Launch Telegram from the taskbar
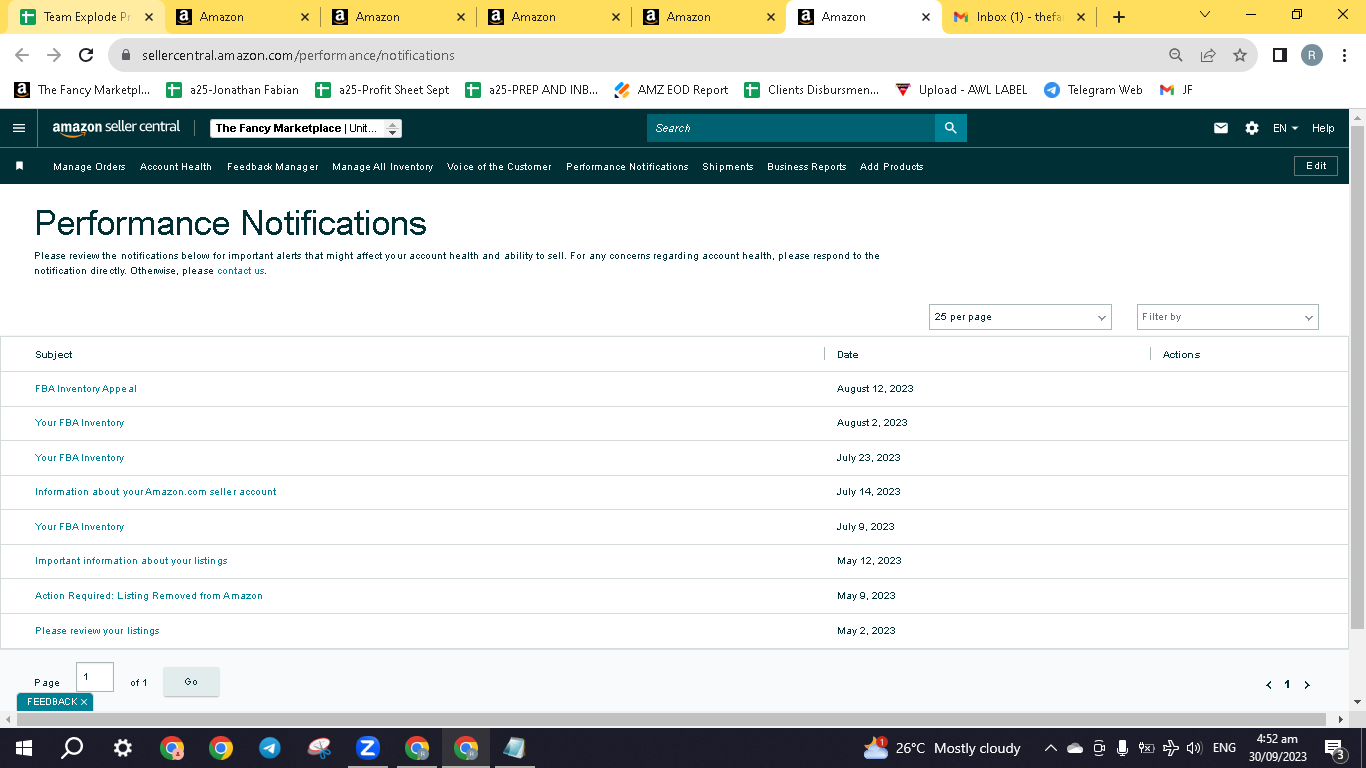 [269, 748]
